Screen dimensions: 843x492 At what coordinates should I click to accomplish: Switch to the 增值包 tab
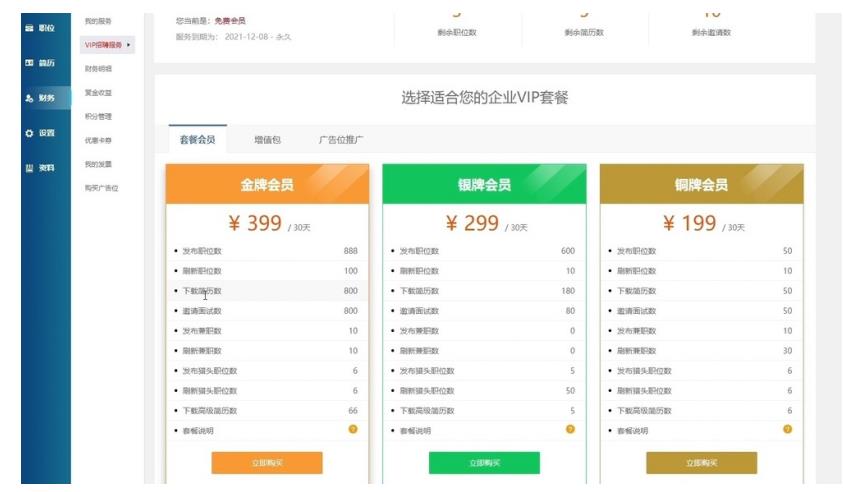click(267, 139)
